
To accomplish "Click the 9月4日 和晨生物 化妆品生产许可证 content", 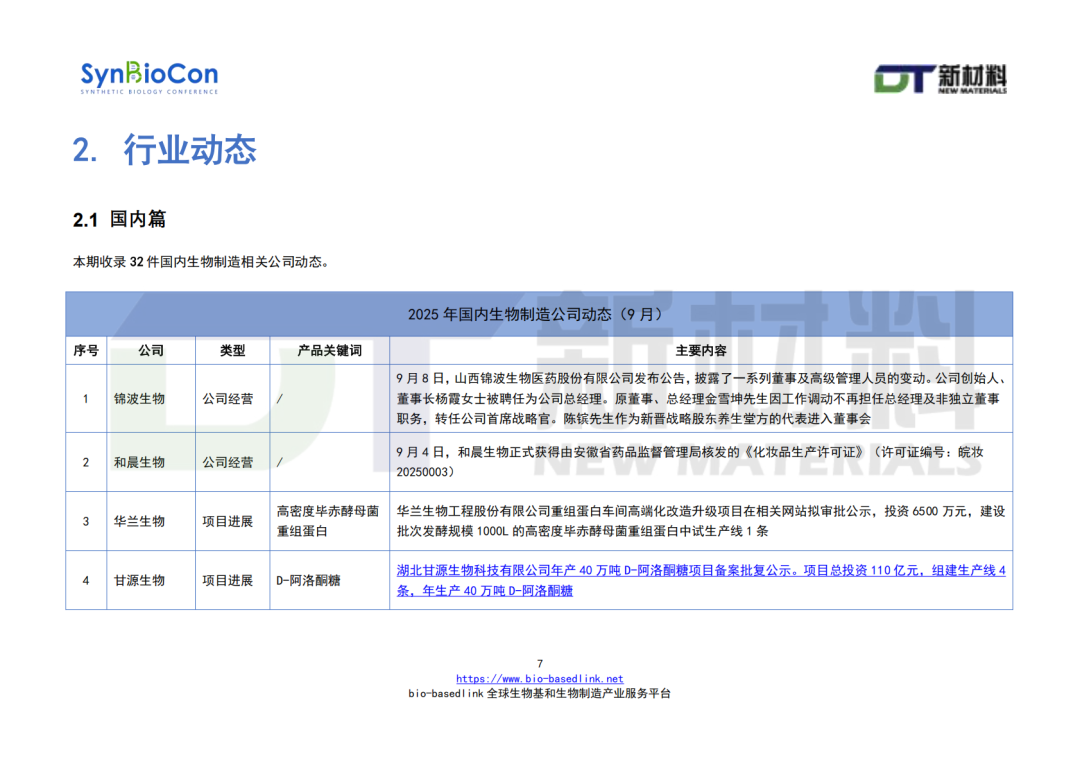I will point(689,462).
